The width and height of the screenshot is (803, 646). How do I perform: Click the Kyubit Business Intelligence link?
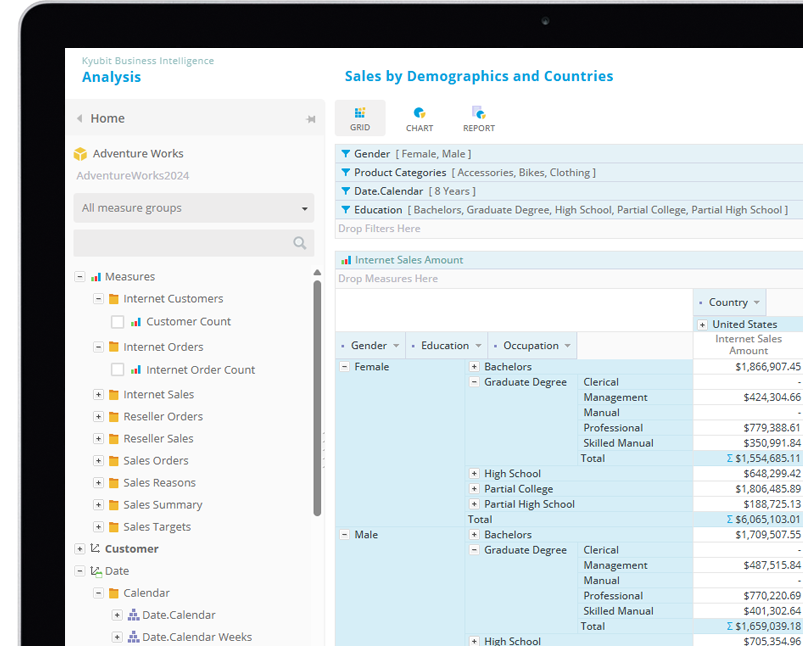pos(148,60)
